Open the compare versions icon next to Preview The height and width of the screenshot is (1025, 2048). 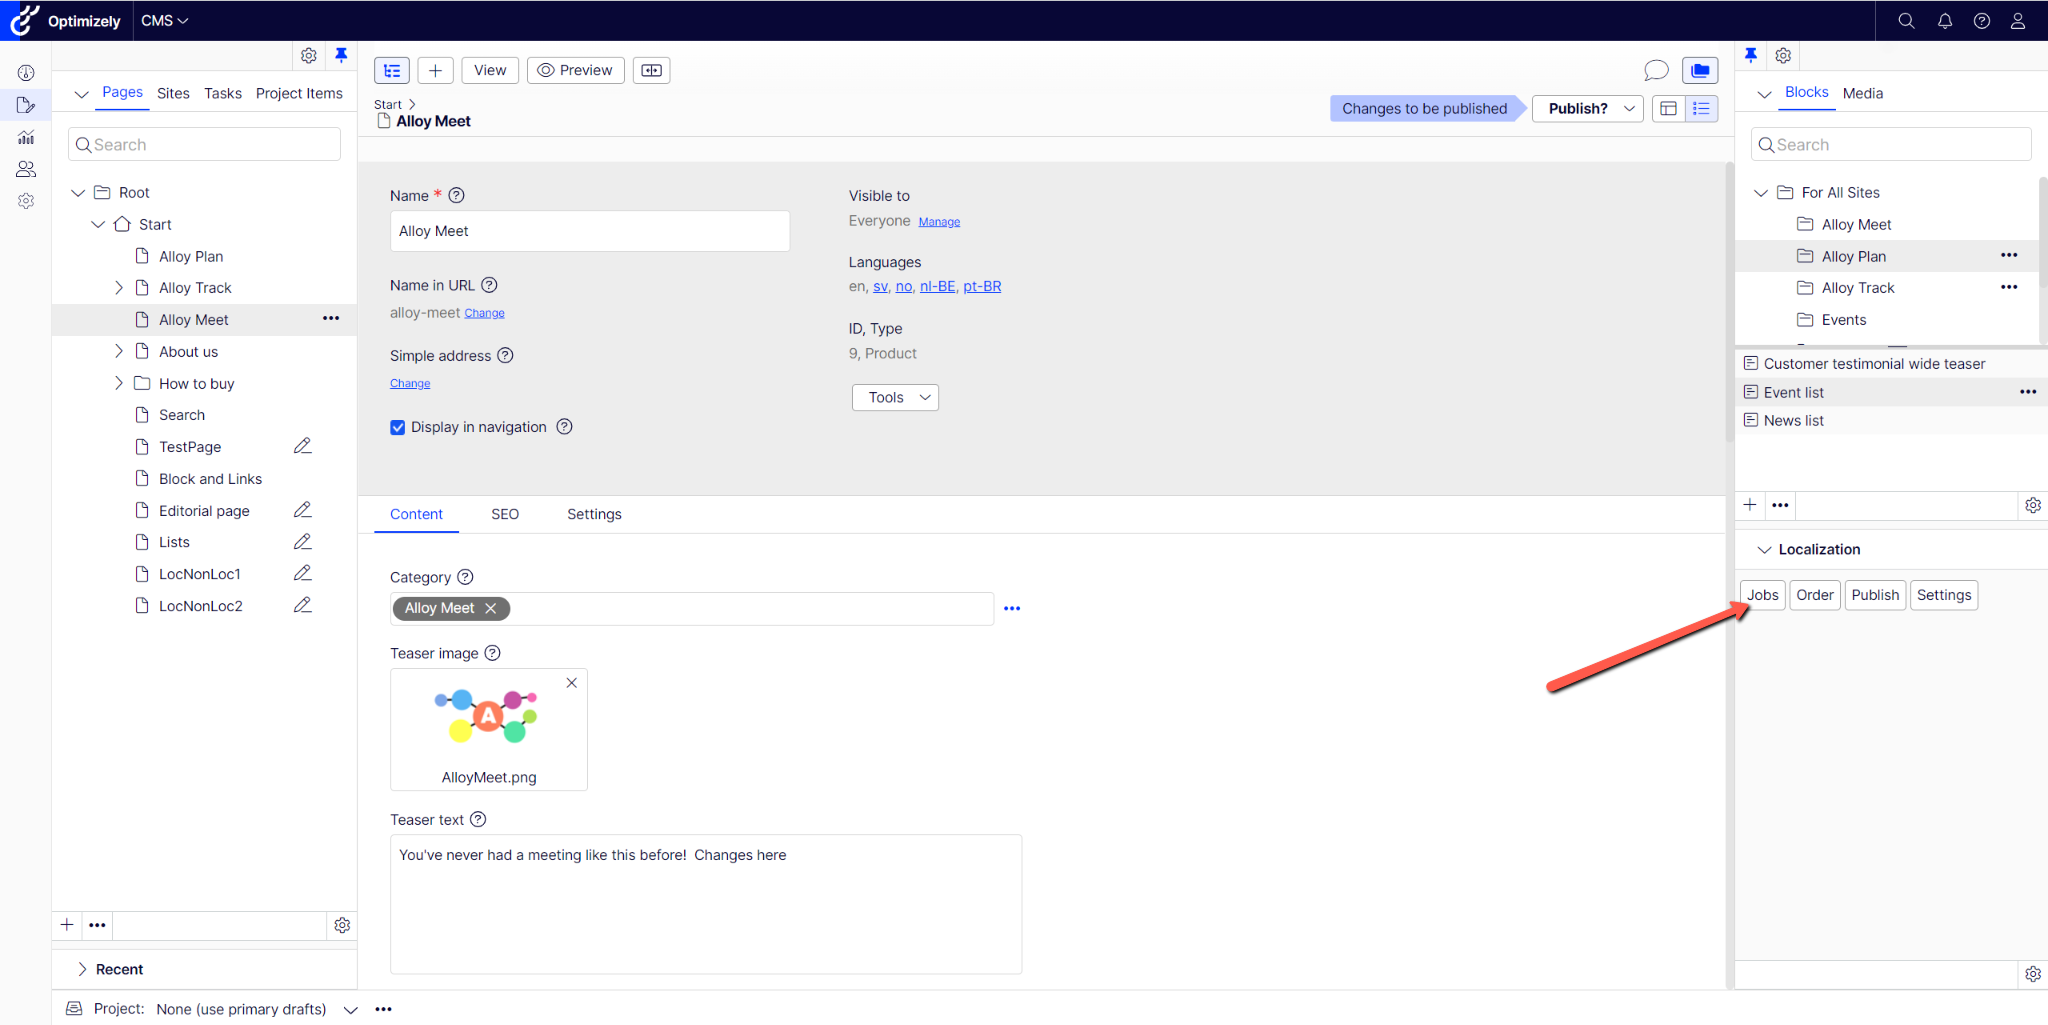click(651, 70)
